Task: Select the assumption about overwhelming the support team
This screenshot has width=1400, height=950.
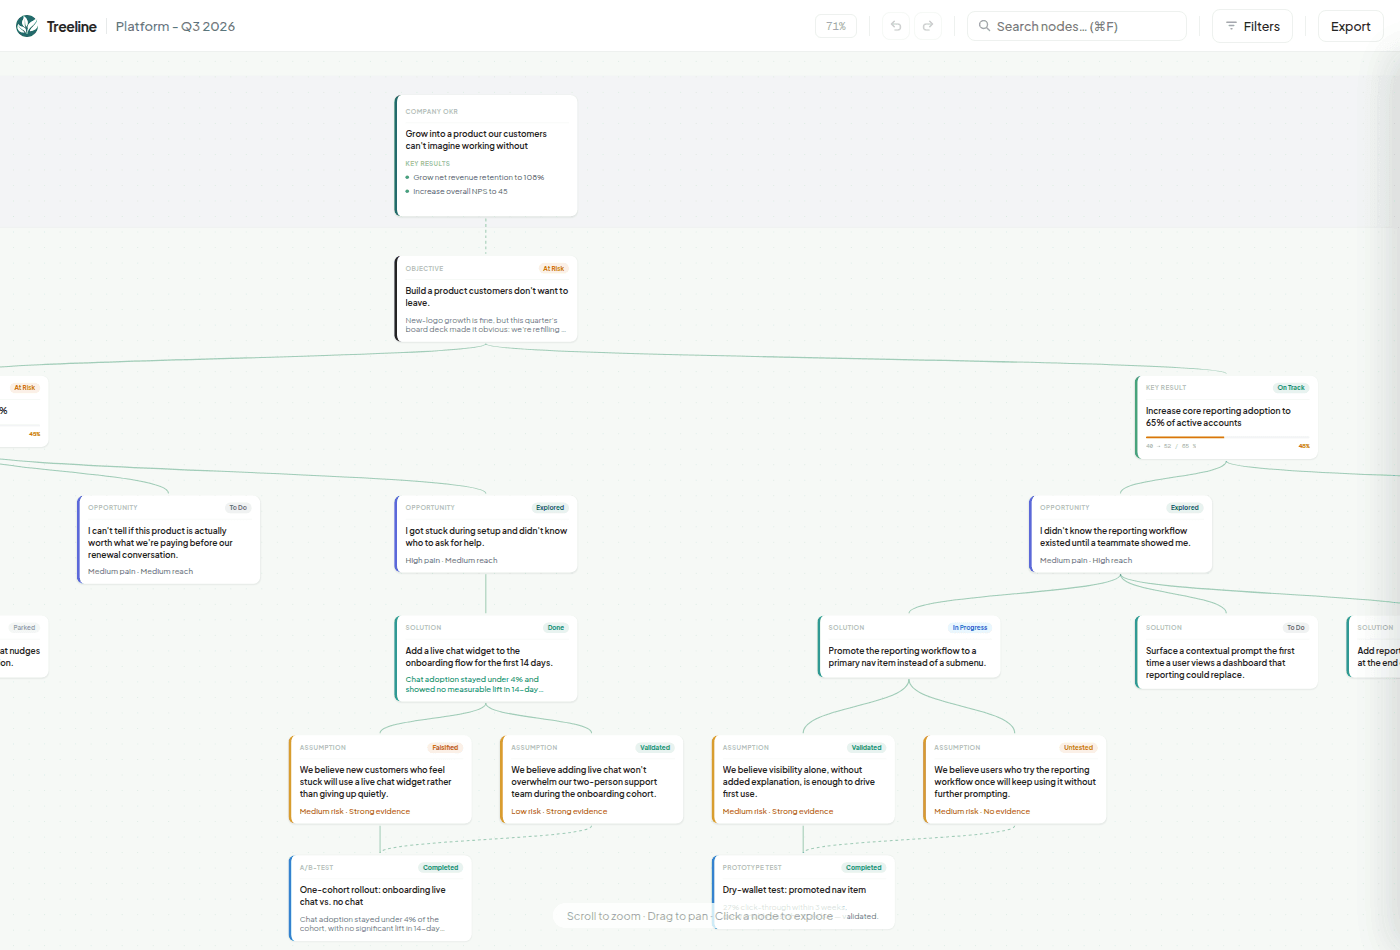Action: [x=592, y=779]
